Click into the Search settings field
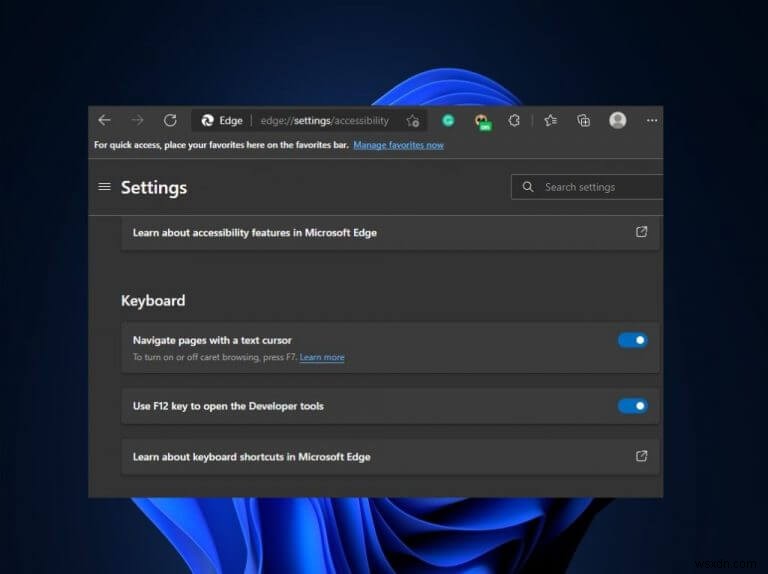Image resolution: width=768 pixels, height=574 pixels. (x=587, y=187)
